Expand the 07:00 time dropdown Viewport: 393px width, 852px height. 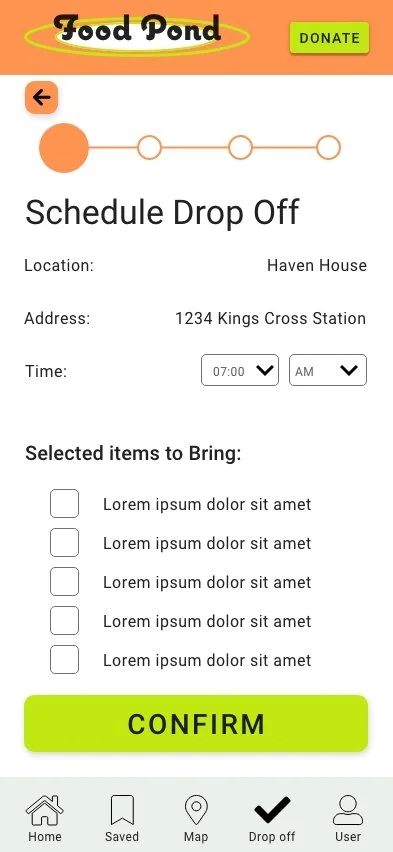tap(240, 371)
